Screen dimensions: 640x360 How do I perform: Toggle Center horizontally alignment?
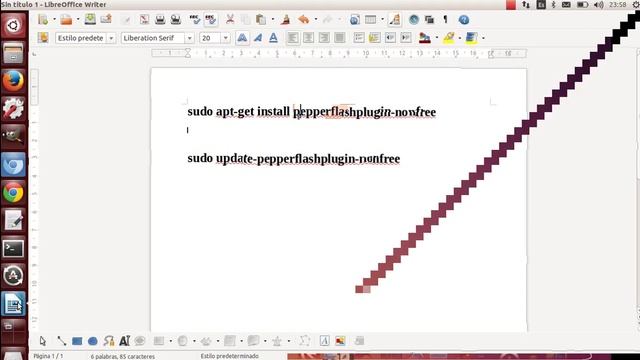[x=308, y=38]
